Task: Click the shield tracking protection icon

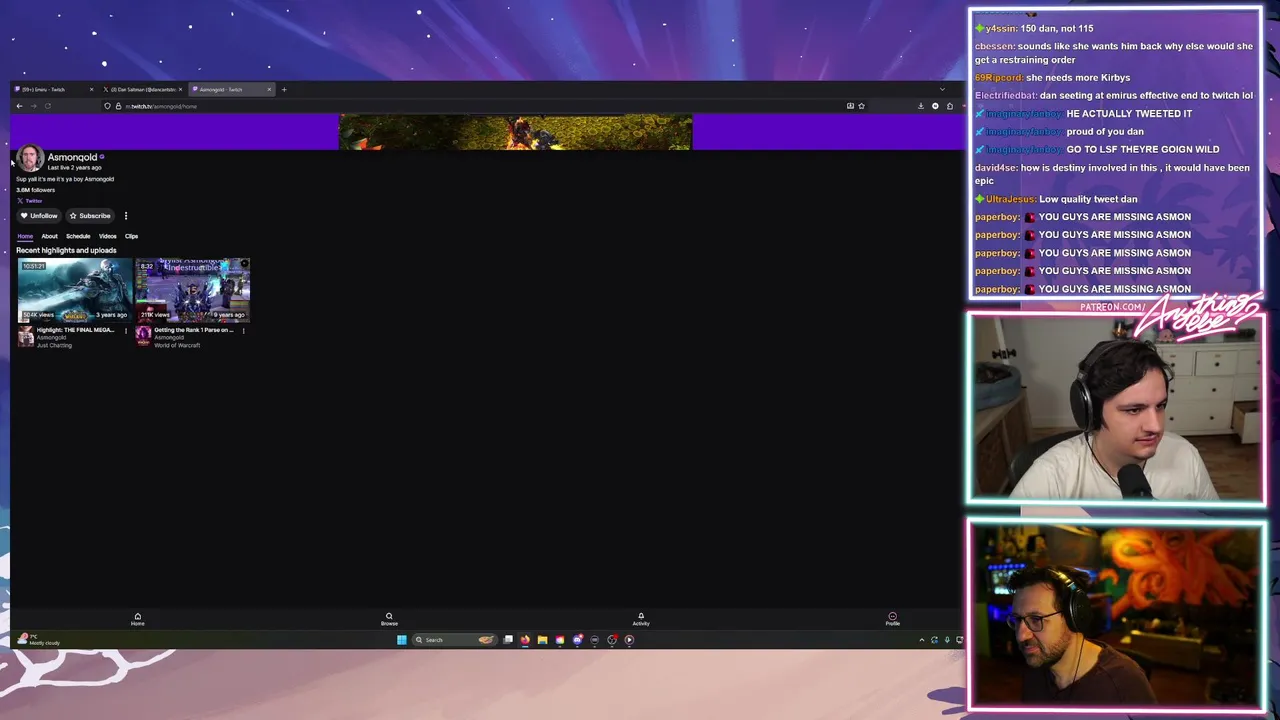Action: click(x=107, y=106)
